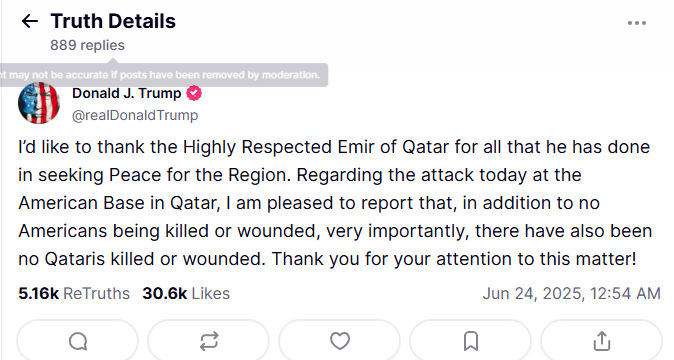
Task: Click the Jun 24, 2025 timestamp
Action: click(x=571, y=293)
